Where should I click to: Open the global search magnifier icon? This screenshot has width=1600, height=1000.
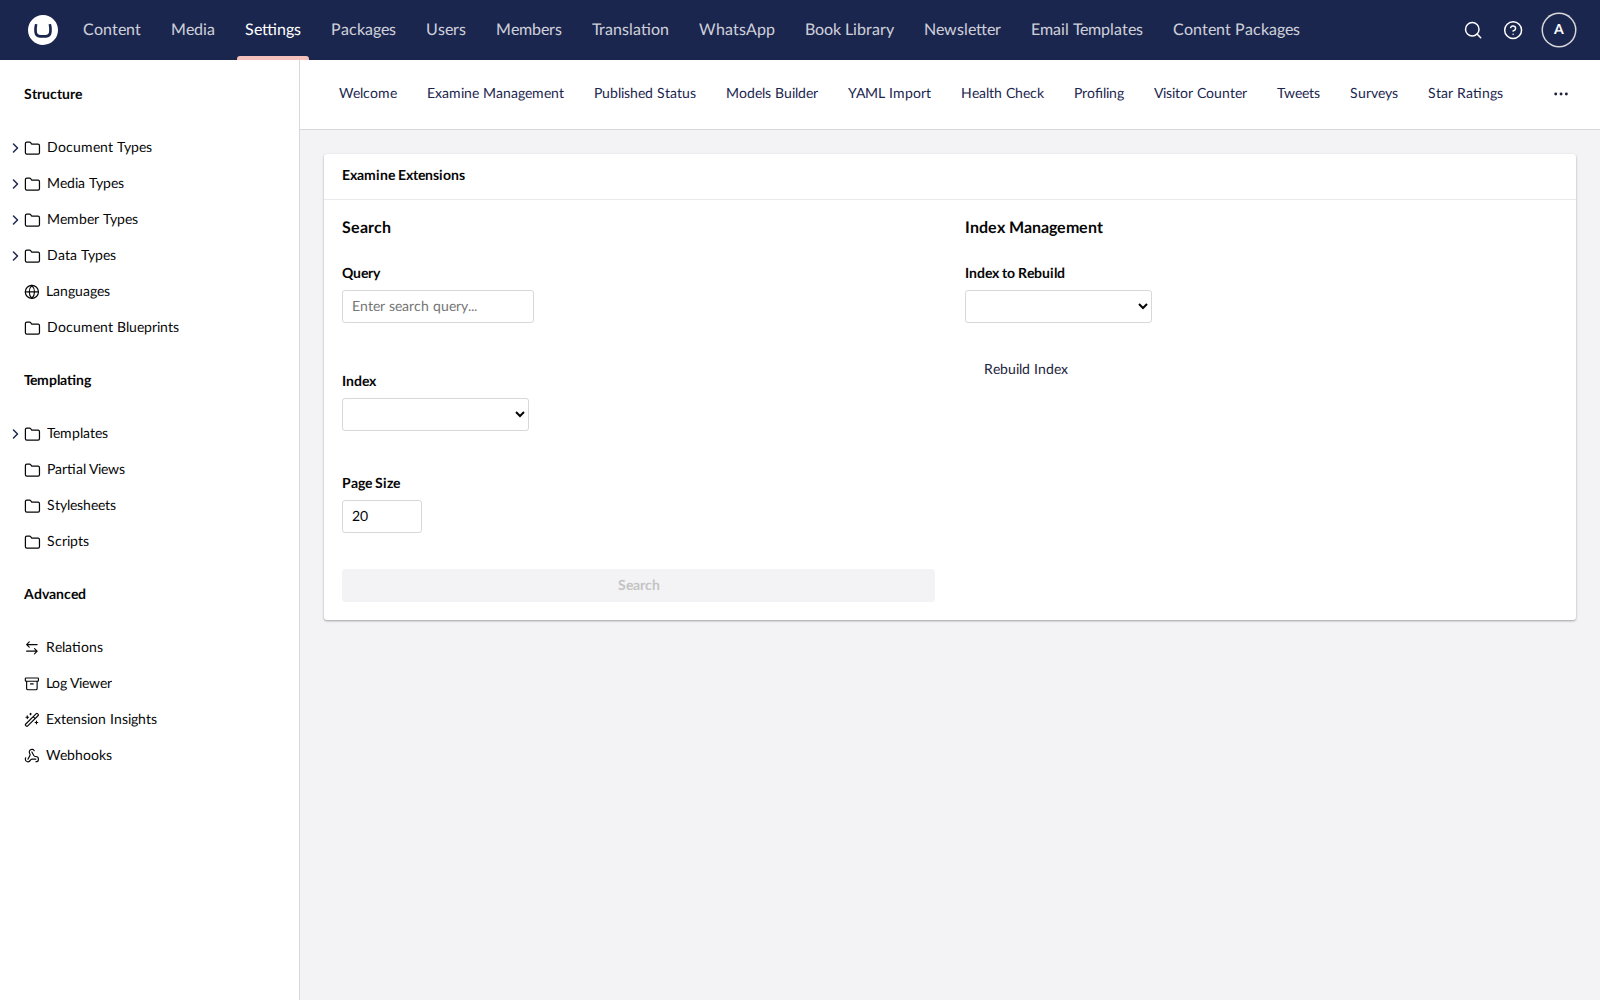(1473, 30)
